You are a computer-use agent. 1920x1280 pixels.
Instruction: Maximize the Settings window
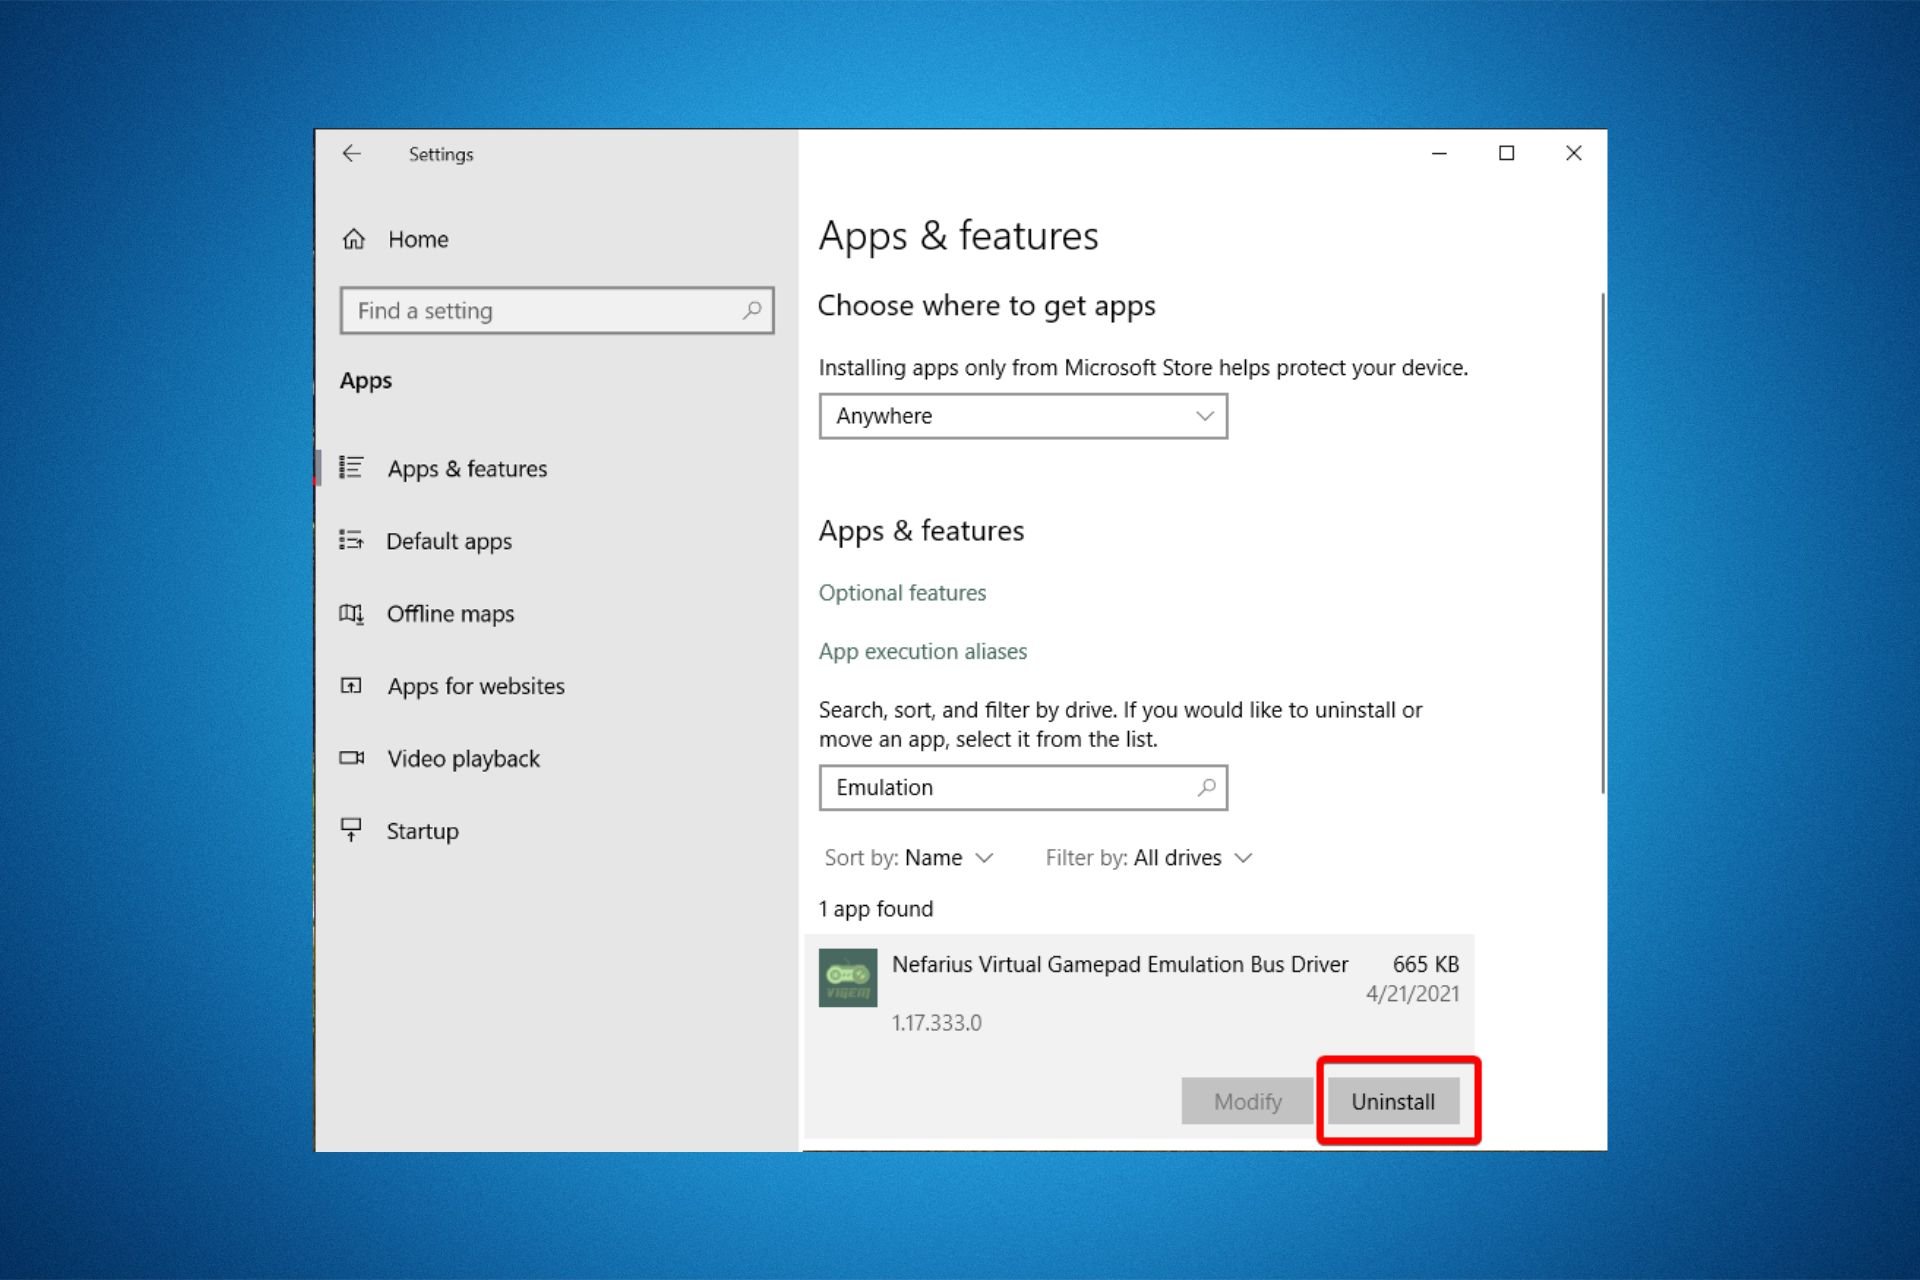(x=1506, y=153)
